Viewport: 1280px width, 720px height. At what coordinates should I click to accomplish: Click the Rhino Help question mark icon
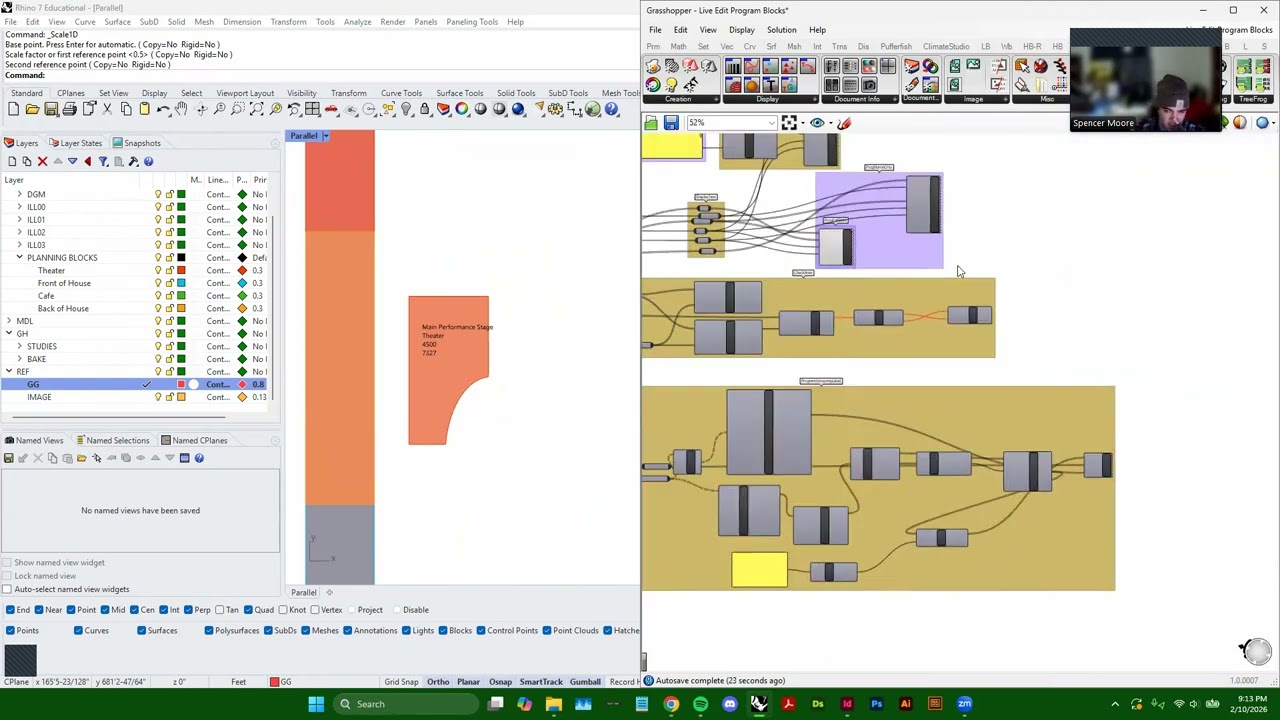tap(611, 109)
